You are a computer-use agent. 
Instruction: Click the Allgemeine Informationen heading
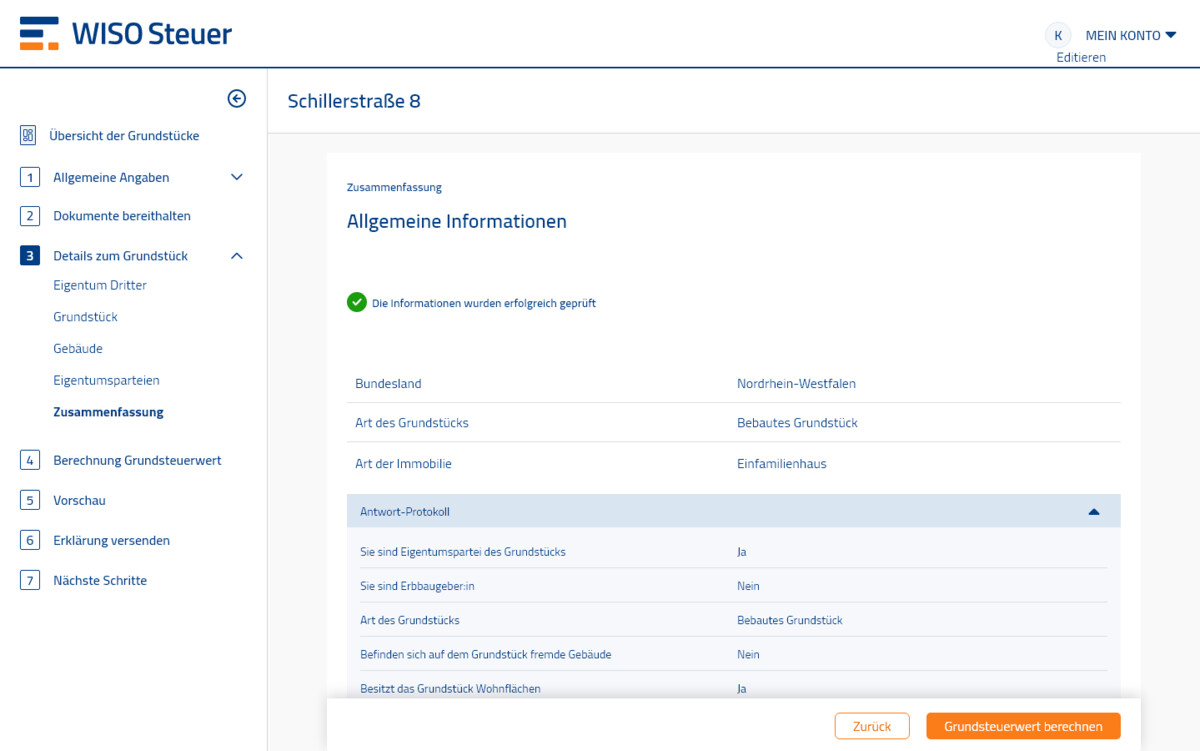(457, 221)
